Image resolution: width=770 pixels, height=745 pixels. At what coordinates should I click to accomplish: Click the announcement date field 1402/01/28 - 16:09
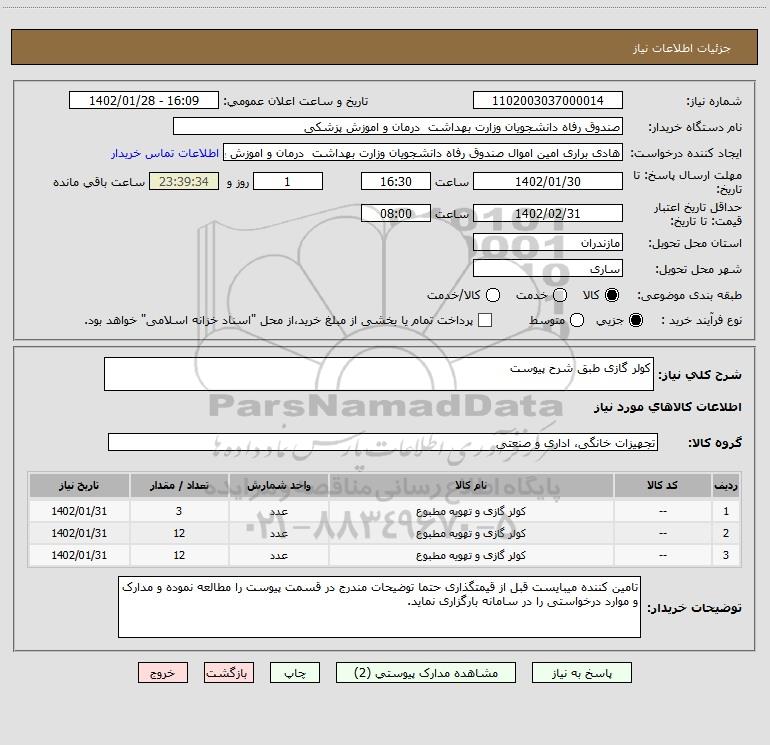pyautogui.click(x=144, y=101)
